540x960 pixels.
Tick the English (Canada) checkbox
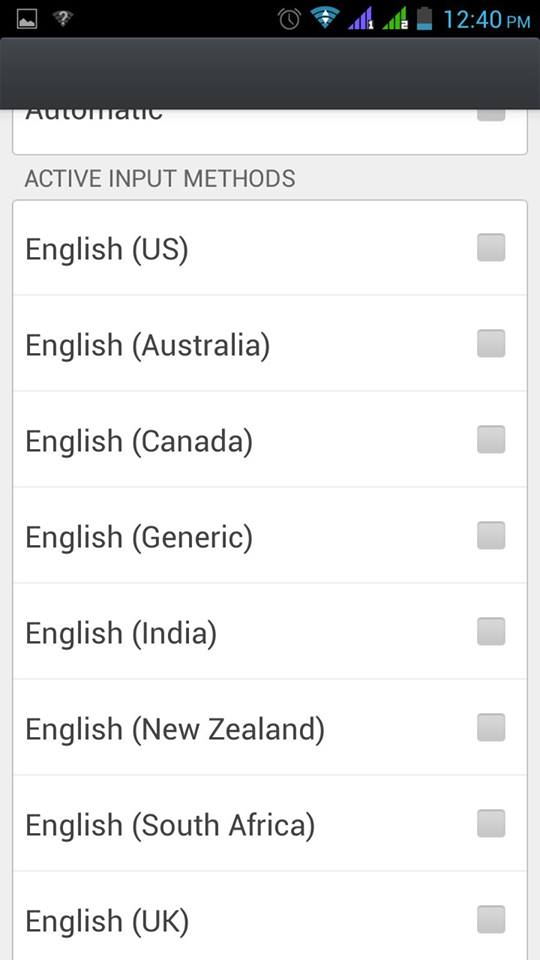[491, 440]
